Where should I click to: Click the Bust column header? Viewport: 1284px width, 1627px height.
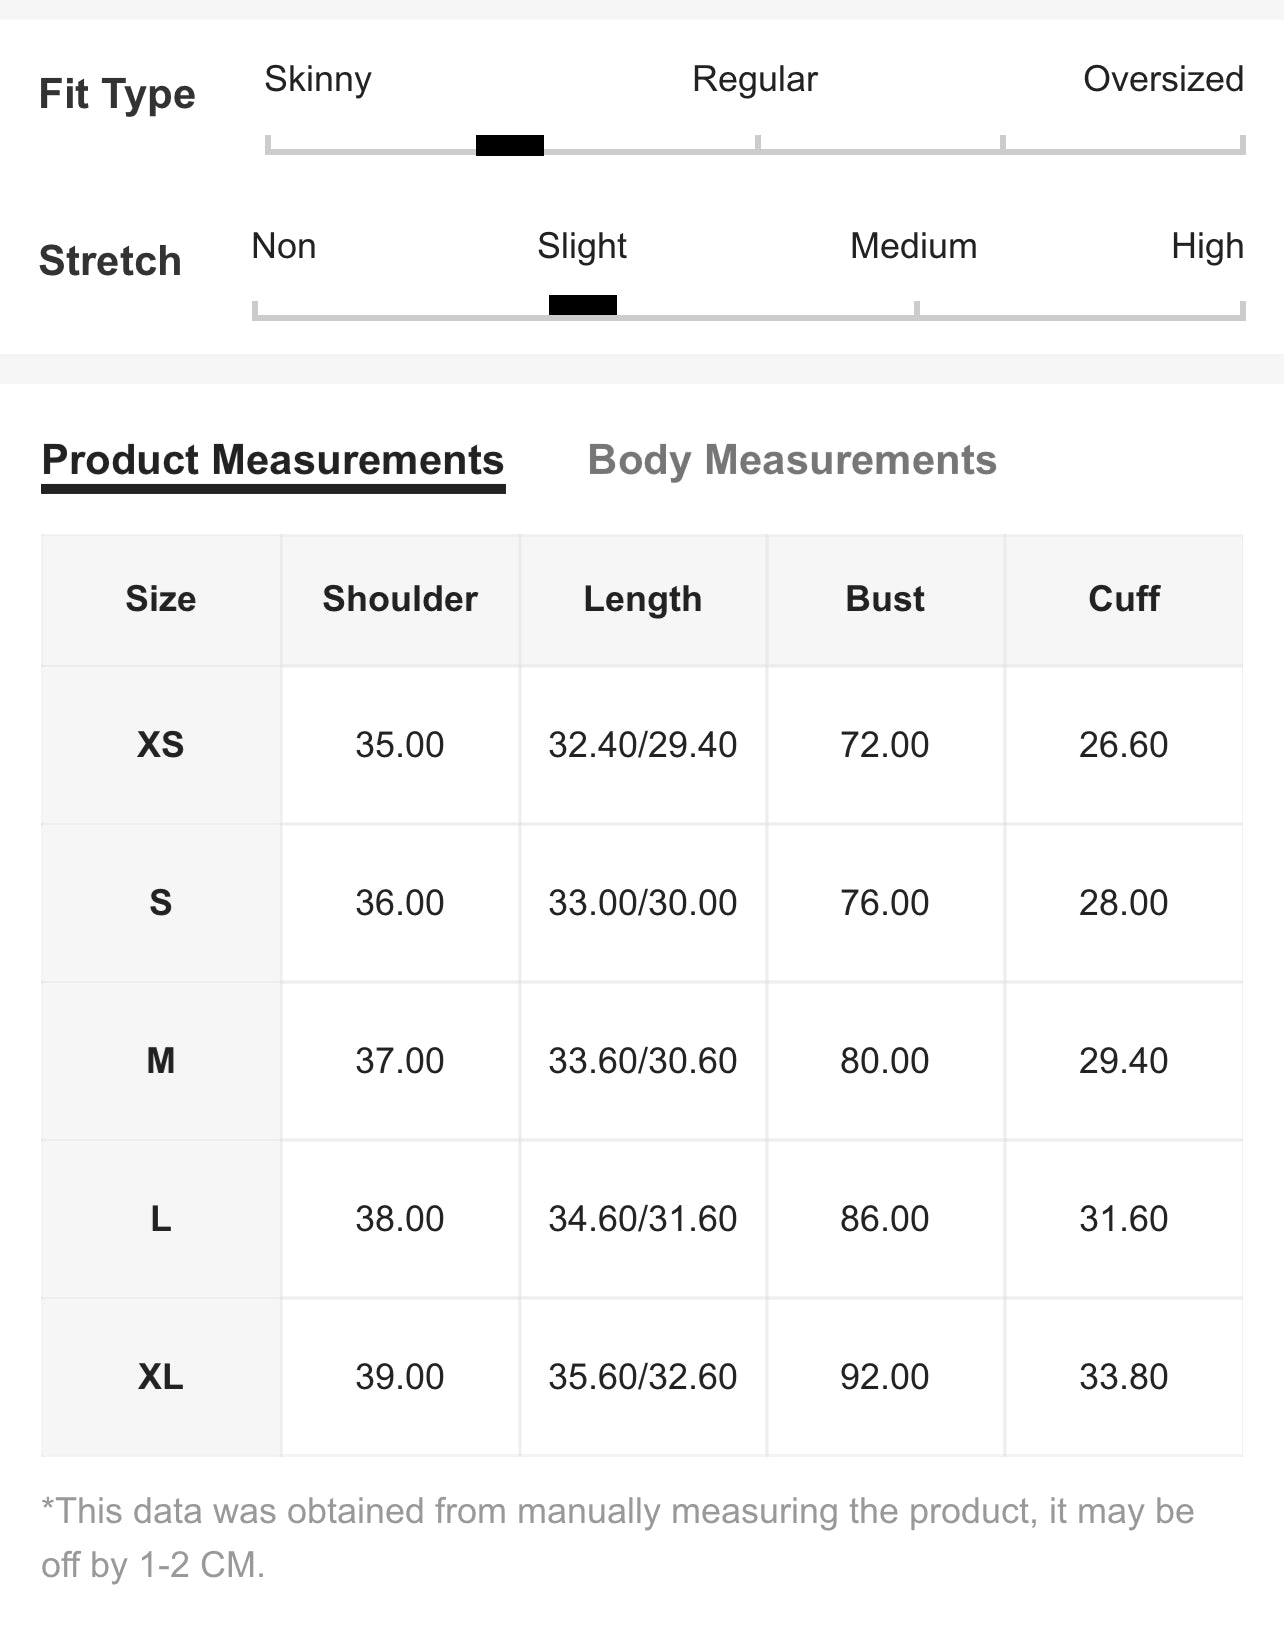[885, 599]
